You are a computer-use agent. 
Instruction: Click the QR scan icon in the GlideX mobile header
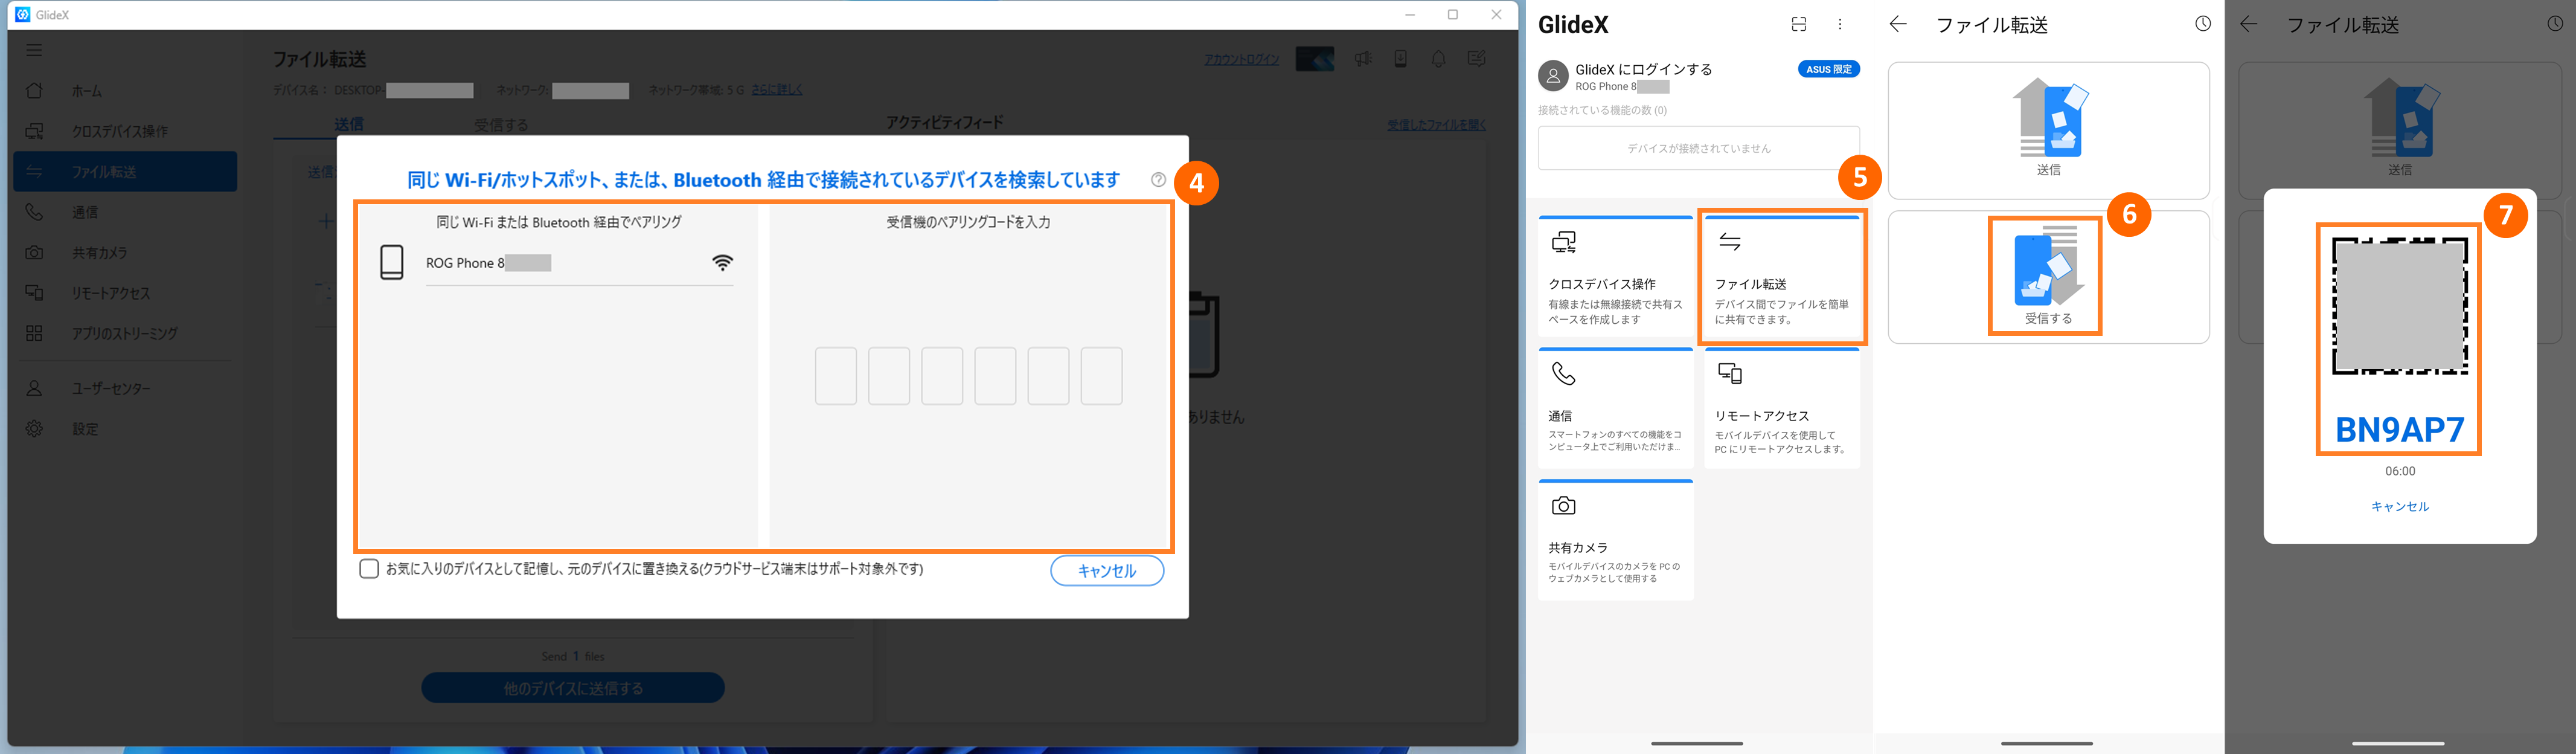(1799, 25)
